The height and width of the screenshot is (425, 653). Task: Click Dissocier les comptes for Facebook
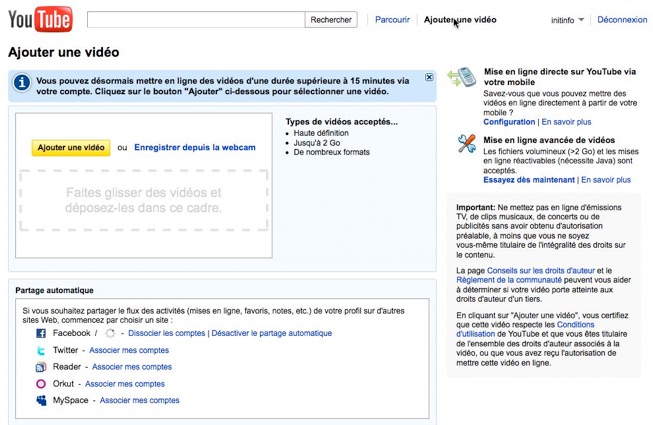point(167,333)
